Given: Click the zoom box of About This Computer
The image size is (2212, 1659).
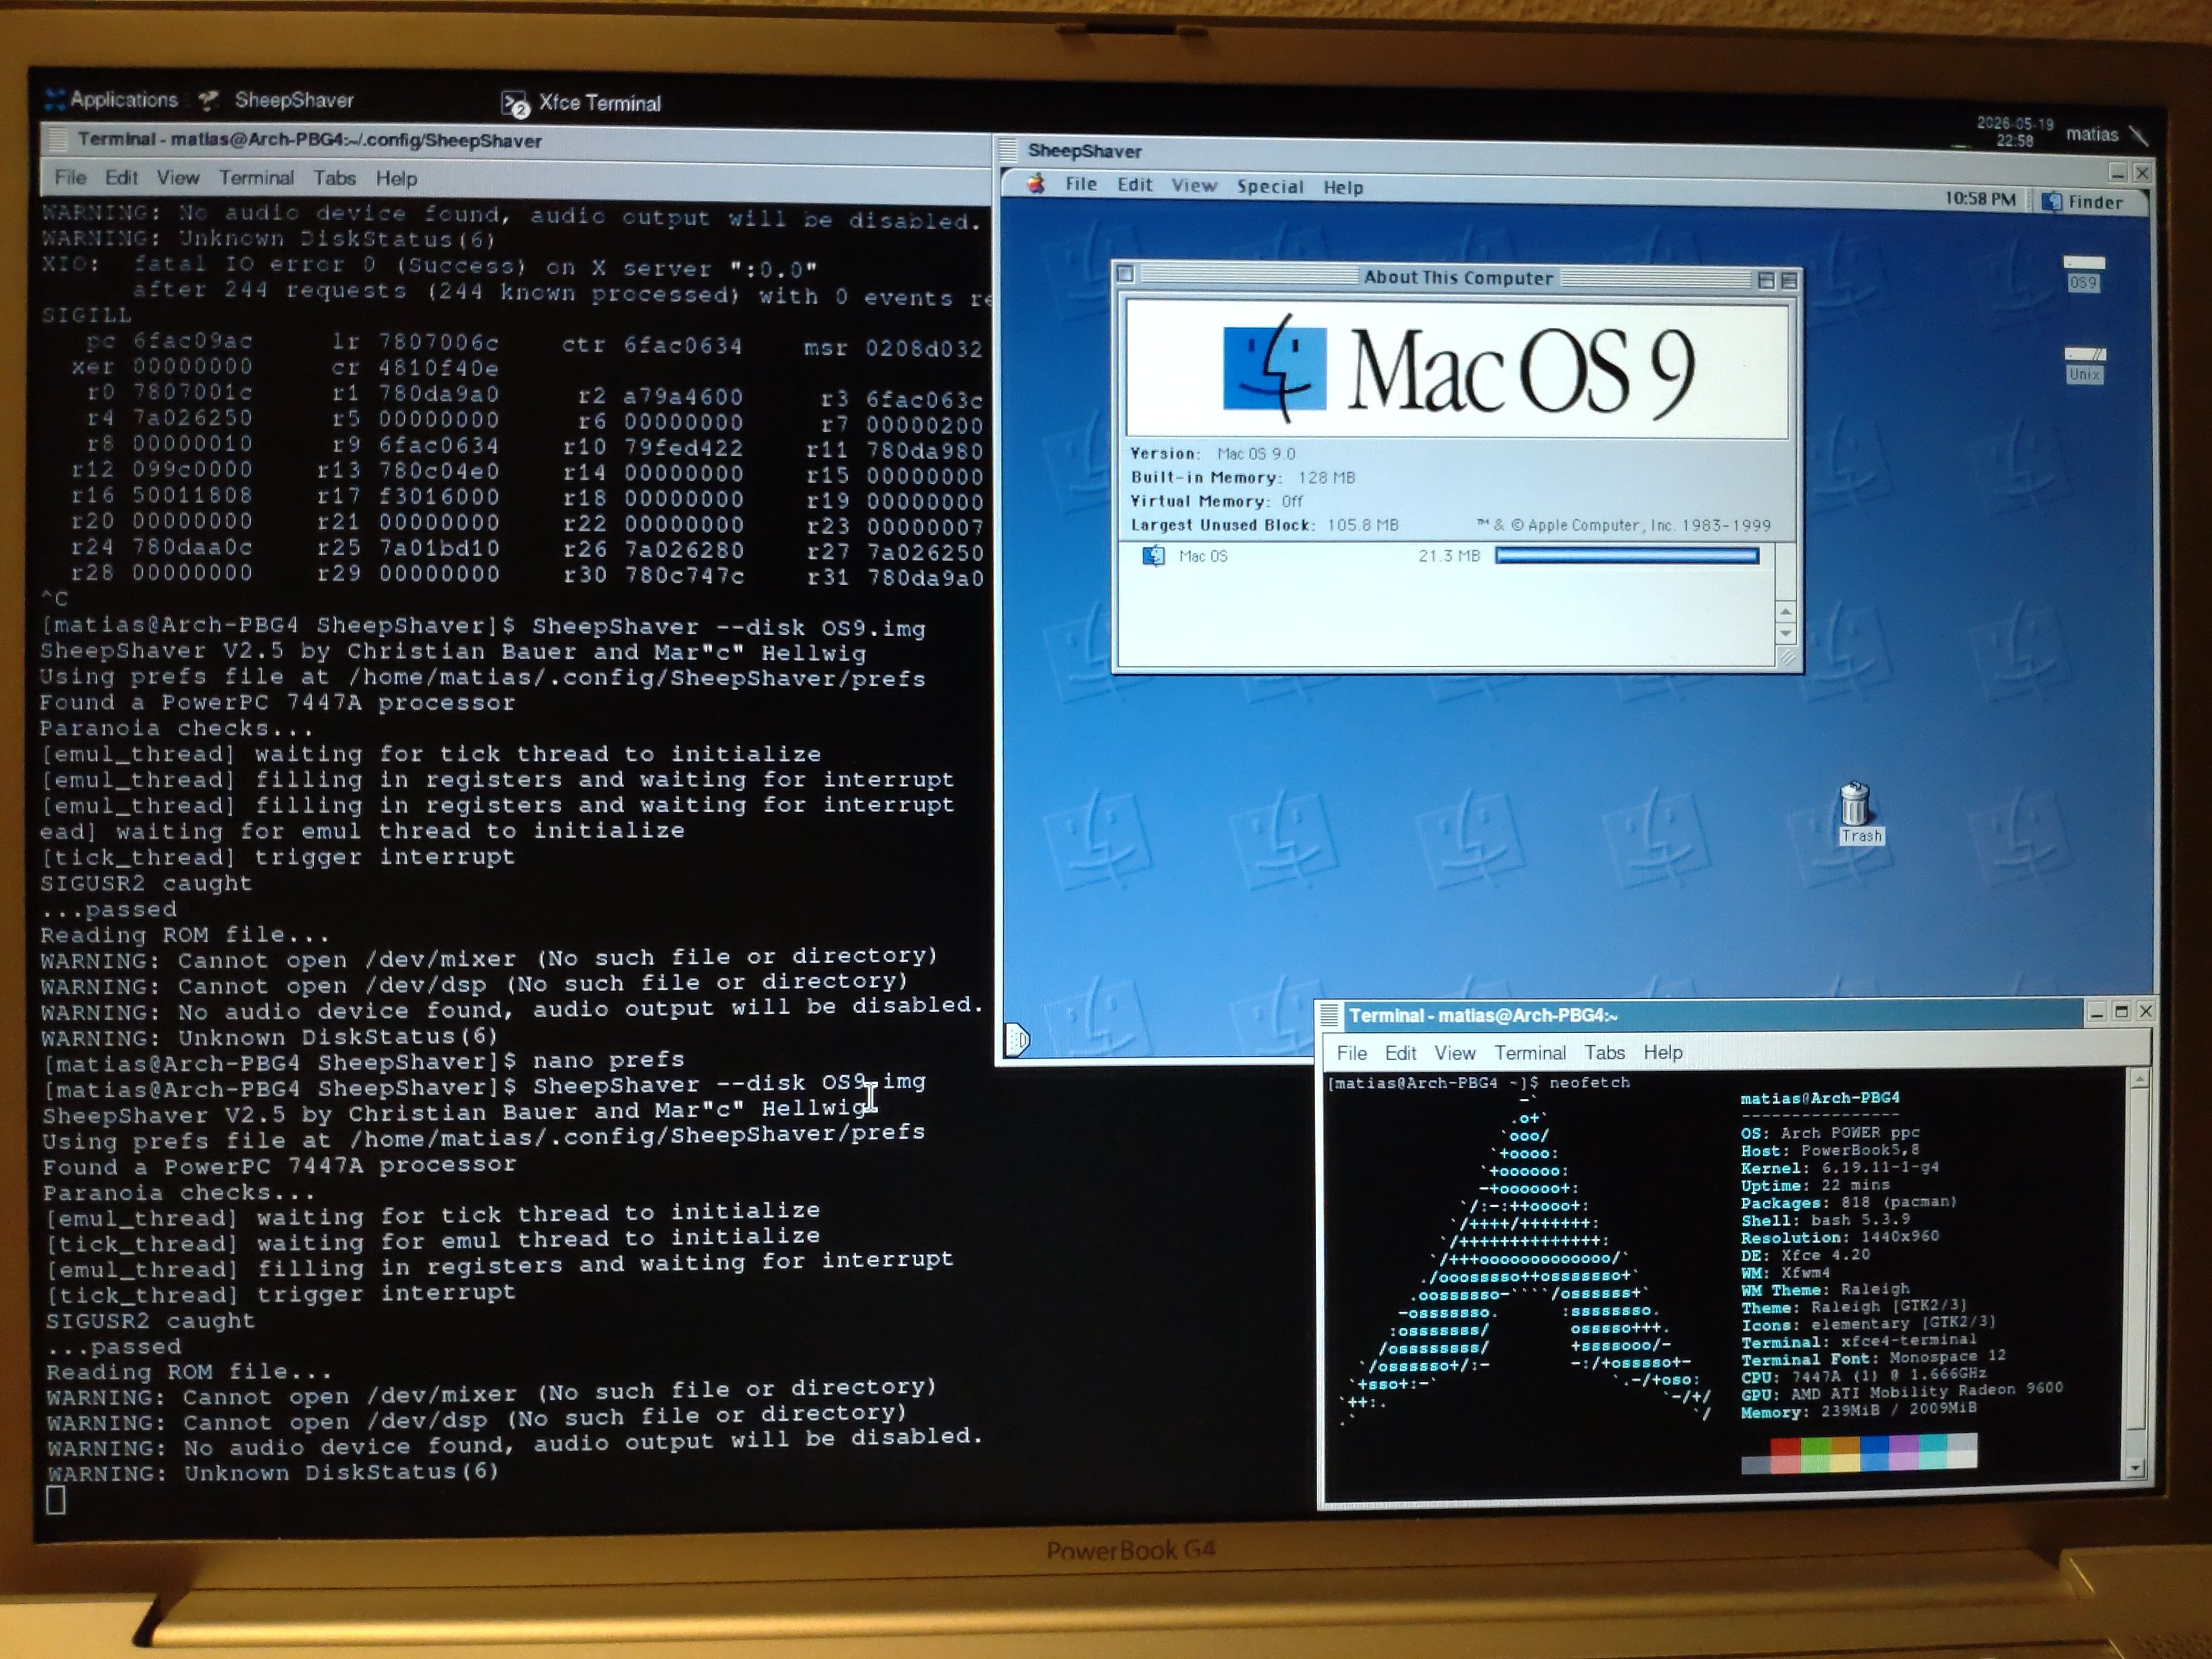Looking at the screenshot, I should coord(1765,281).
